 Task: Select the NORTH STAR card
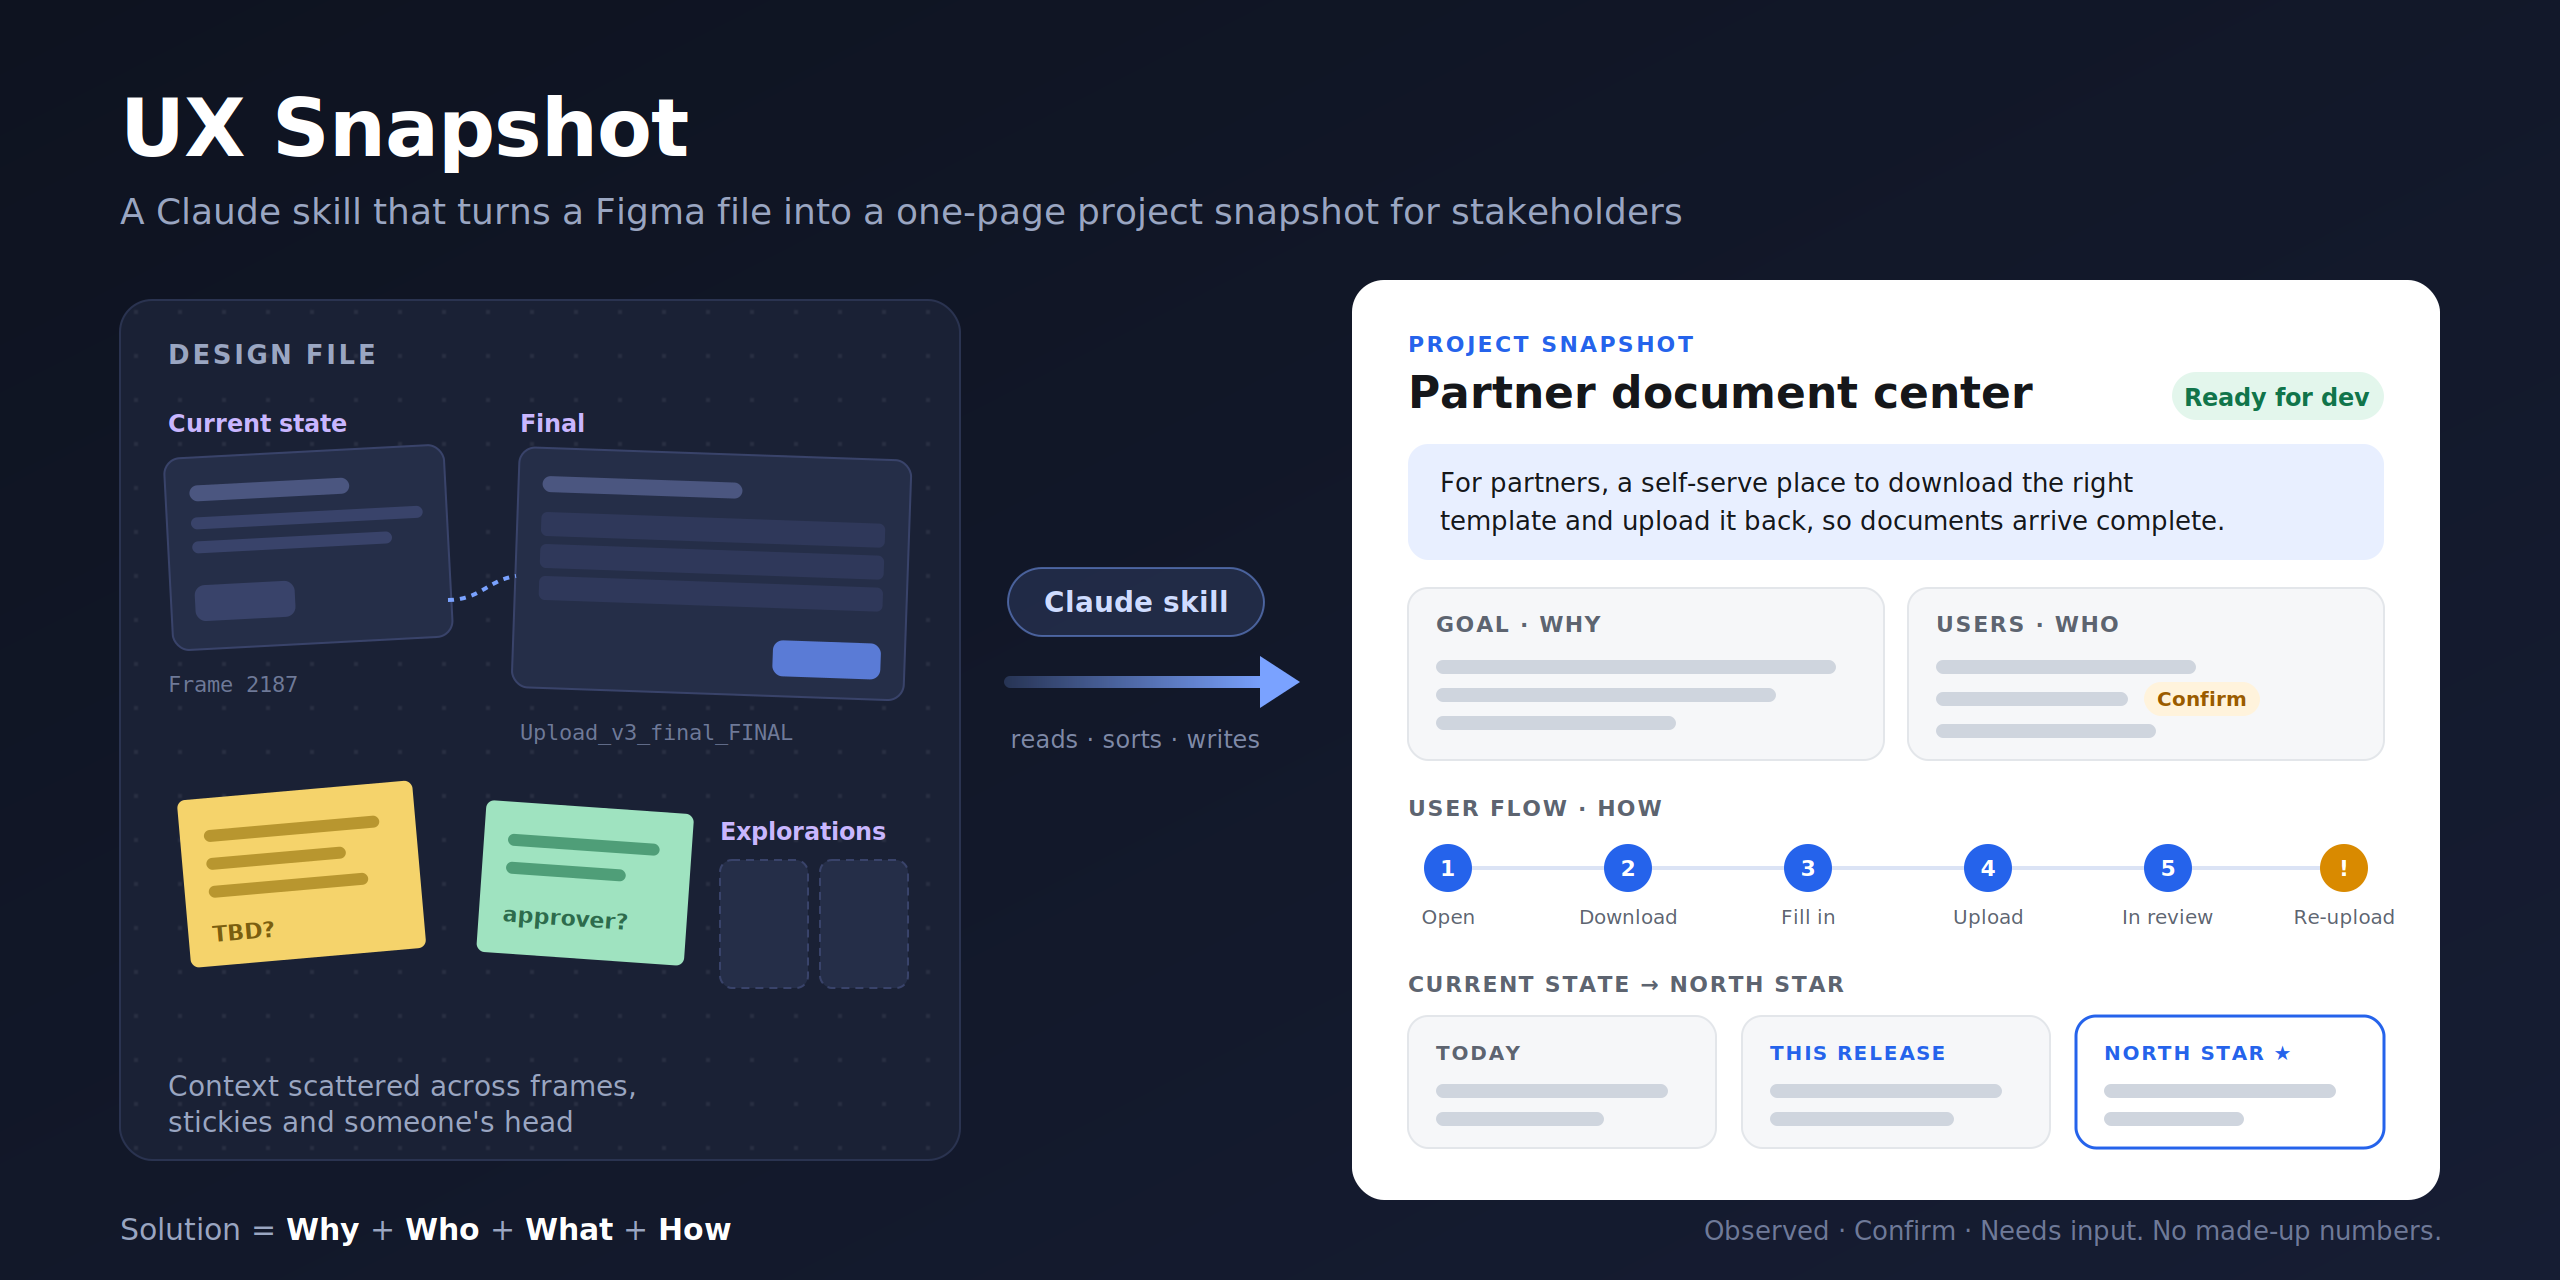[x=2229, y=1082]
